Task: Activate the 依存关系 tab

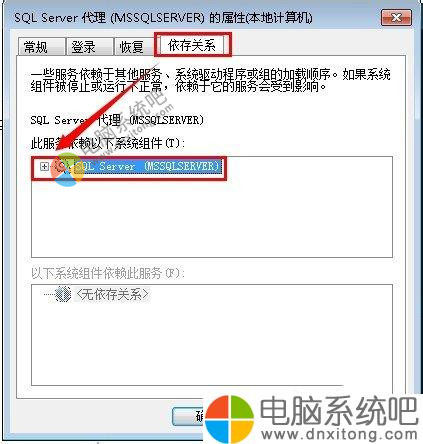Action: coord(192,45)
